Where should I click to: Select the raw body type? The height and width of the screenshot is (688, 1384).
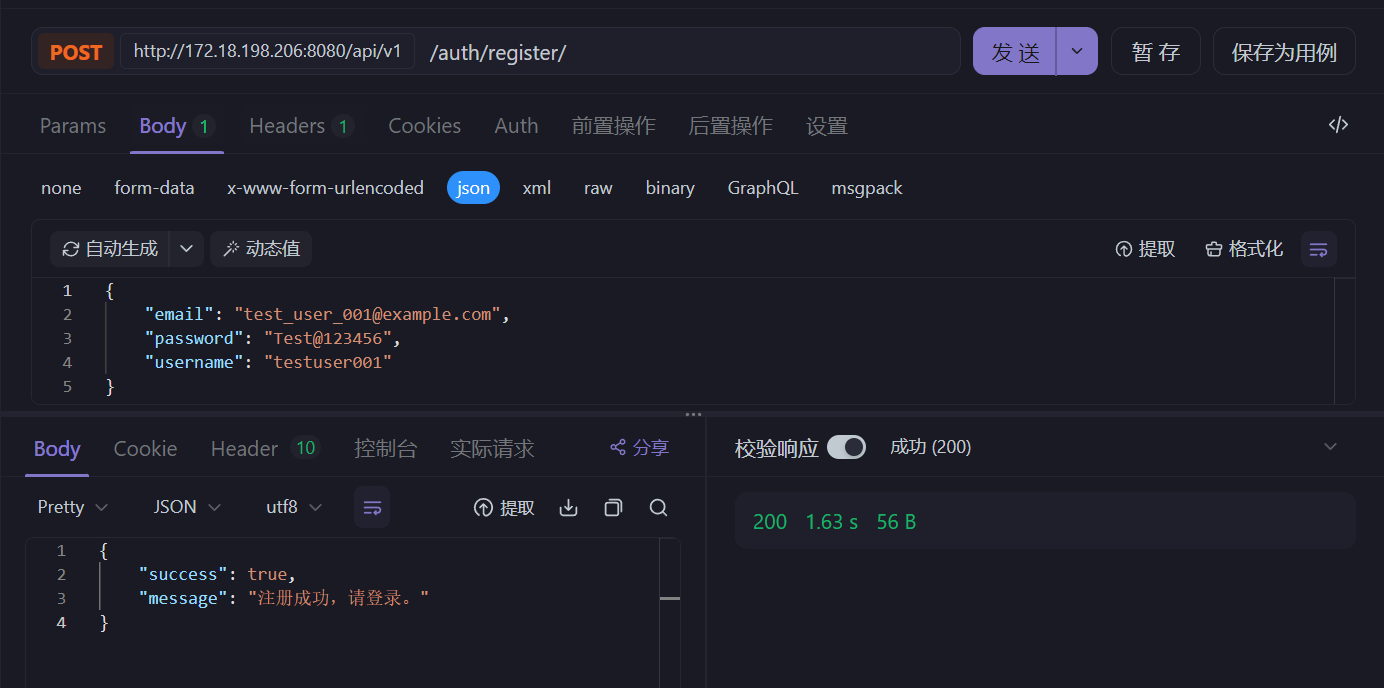click(x=598, y=187)
